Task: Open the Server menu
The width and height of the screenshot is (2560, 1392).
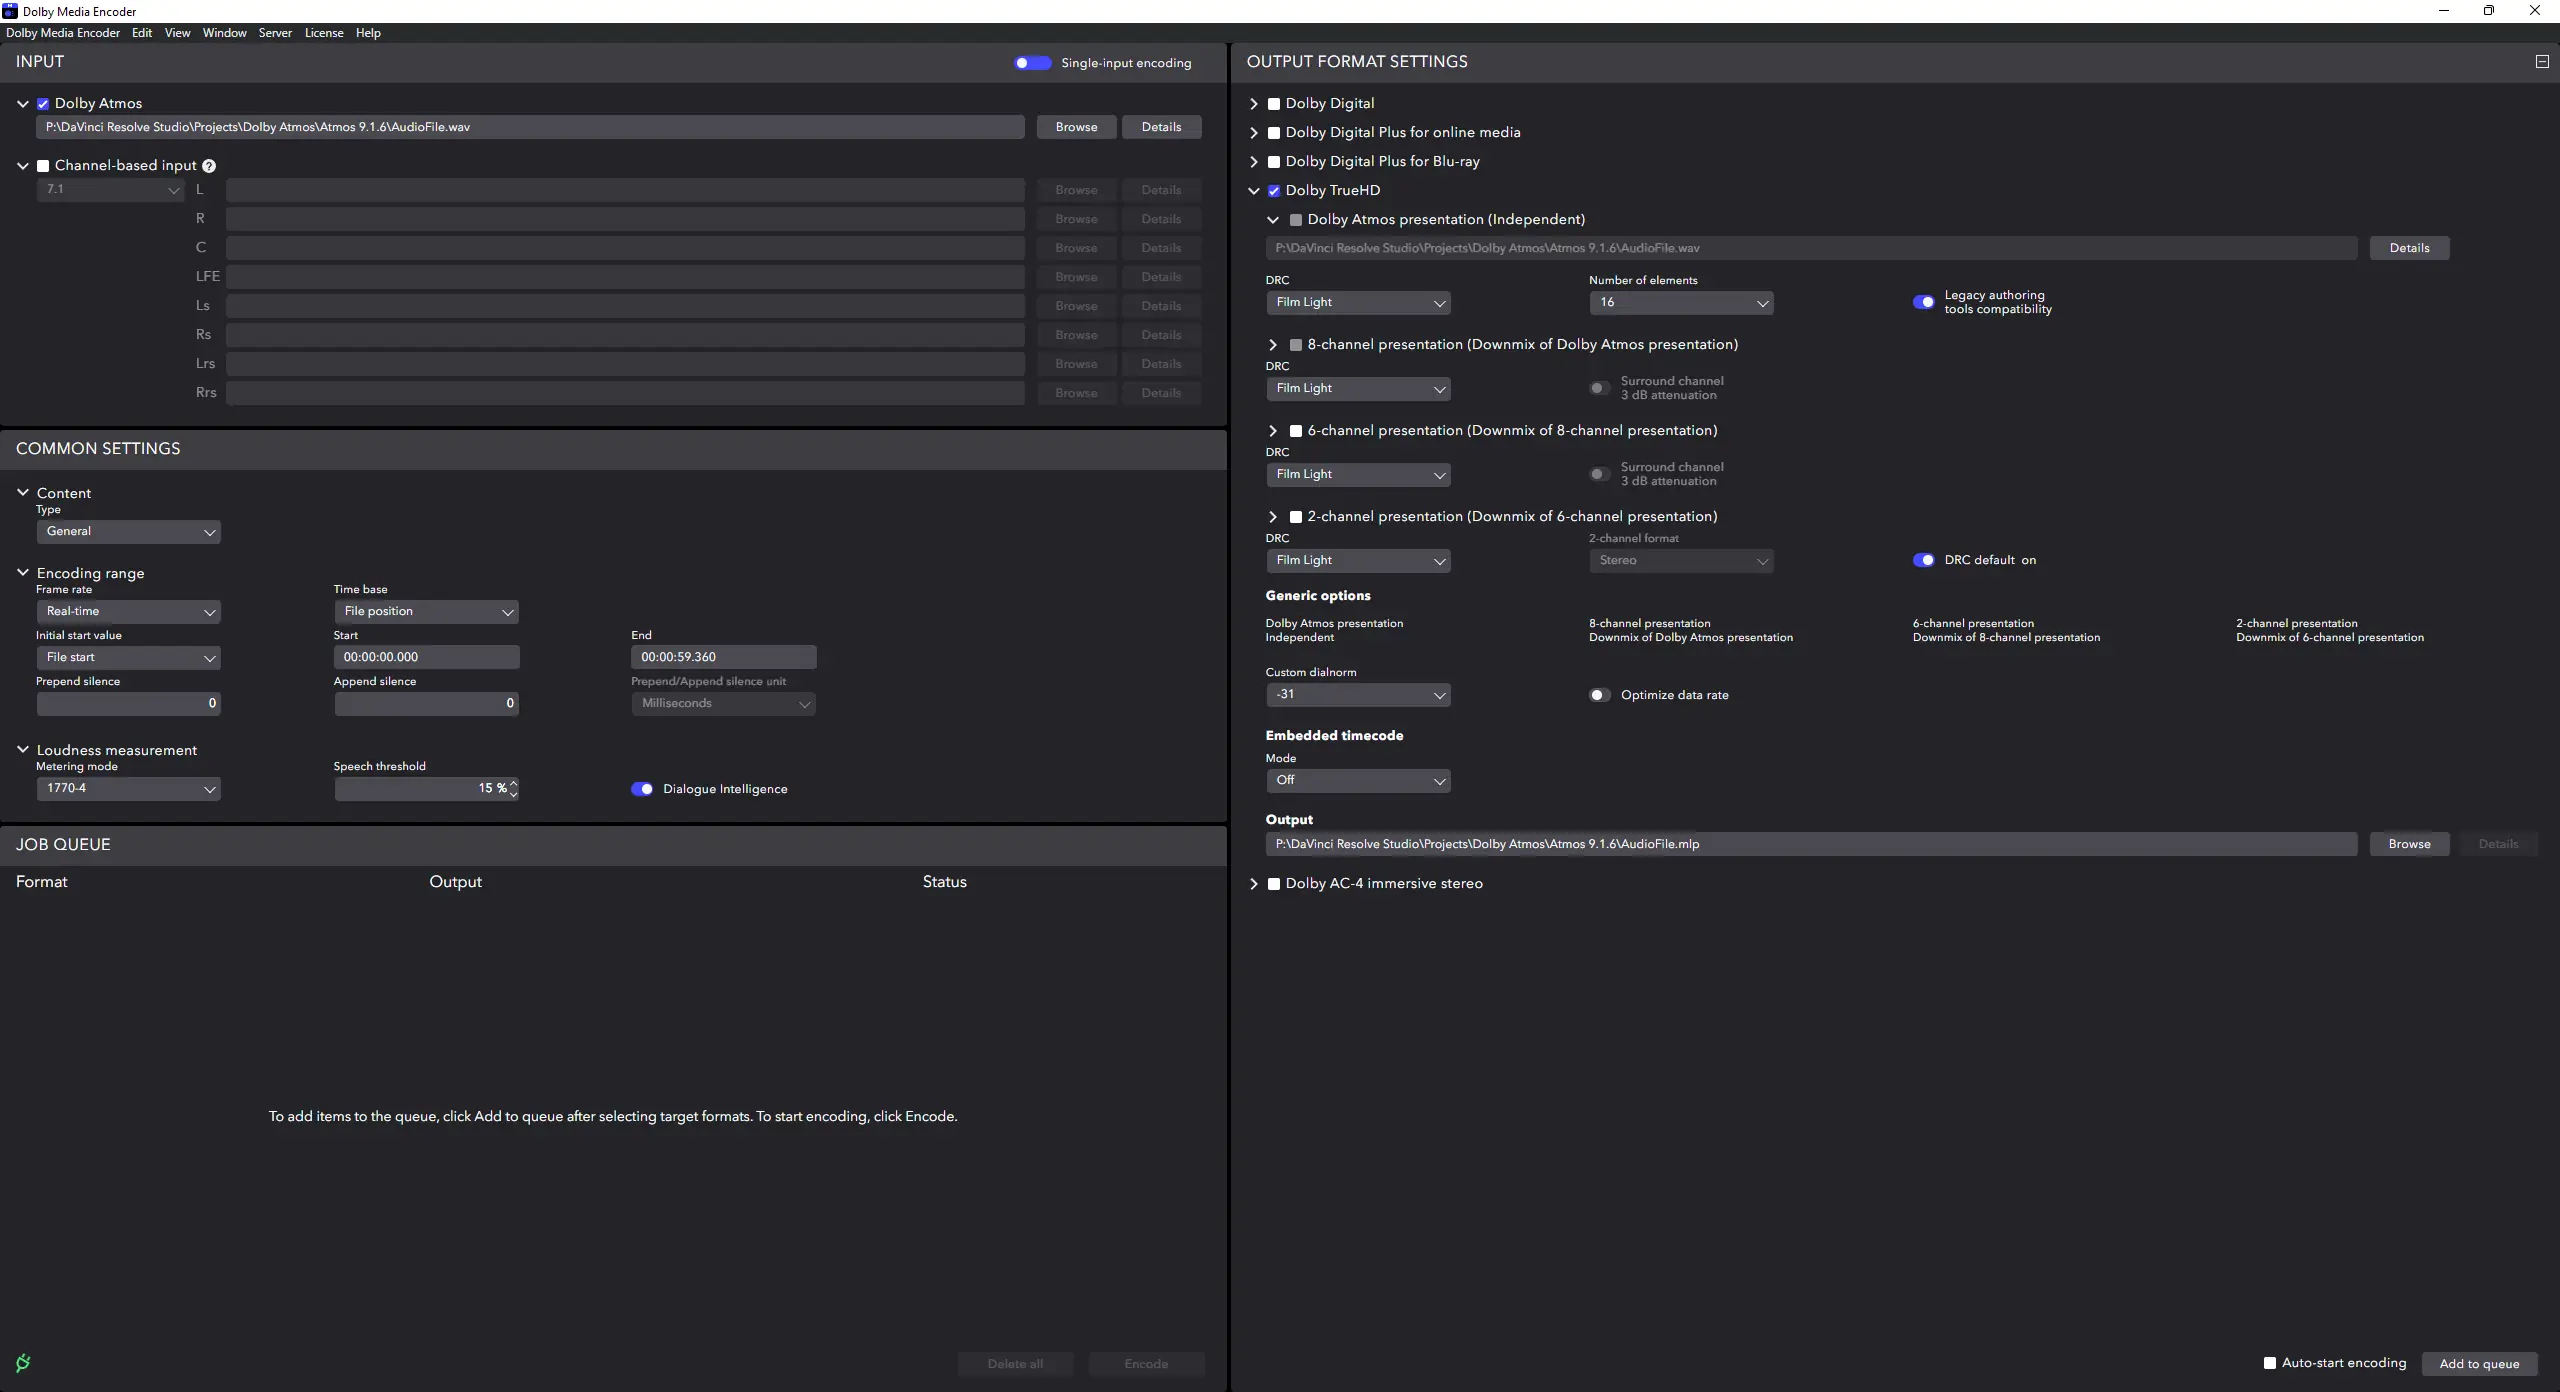Action: coord(275,33)
